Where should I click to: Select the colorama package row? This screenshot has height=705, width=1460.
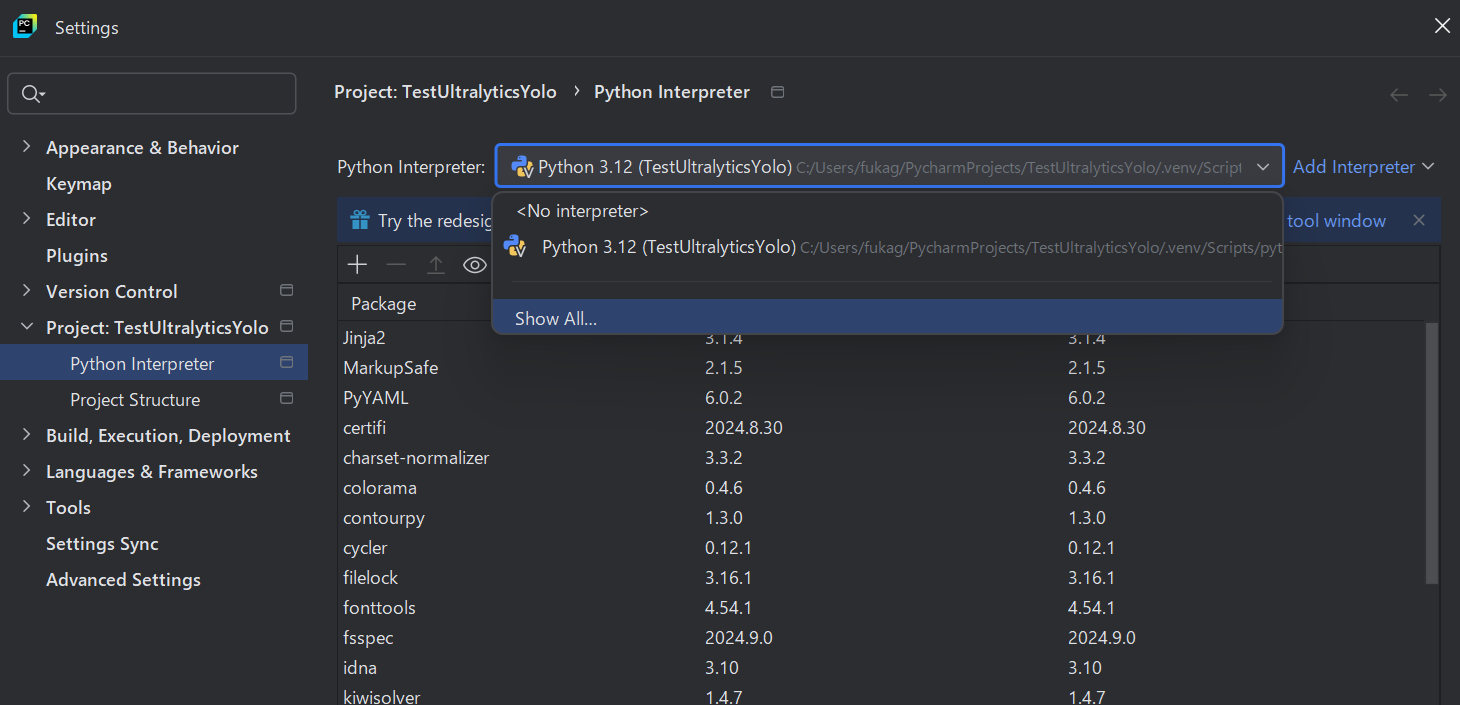click(x=882, y=488)
